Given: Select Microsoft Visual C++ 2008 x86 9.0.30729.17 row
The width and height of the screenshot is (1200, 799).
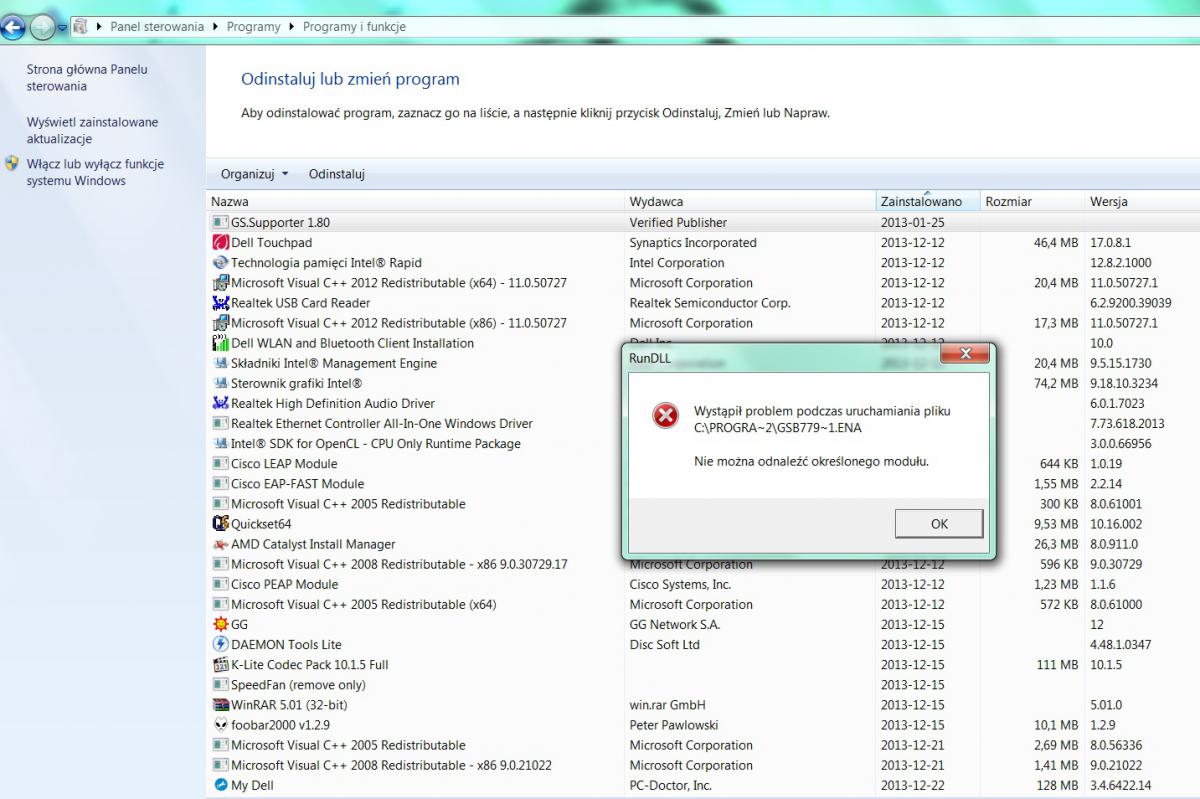Looking at the screenshot, I should pyautogui.click(x=703, y=564).
